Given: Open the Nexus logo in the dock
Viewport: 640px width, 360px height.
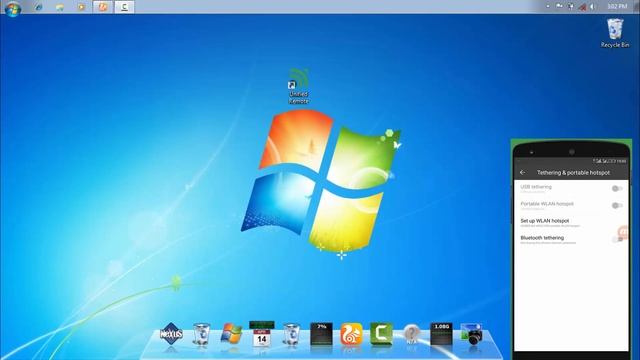Looking at the screenshot, I should pyautogui.click(x=171, y=334).
